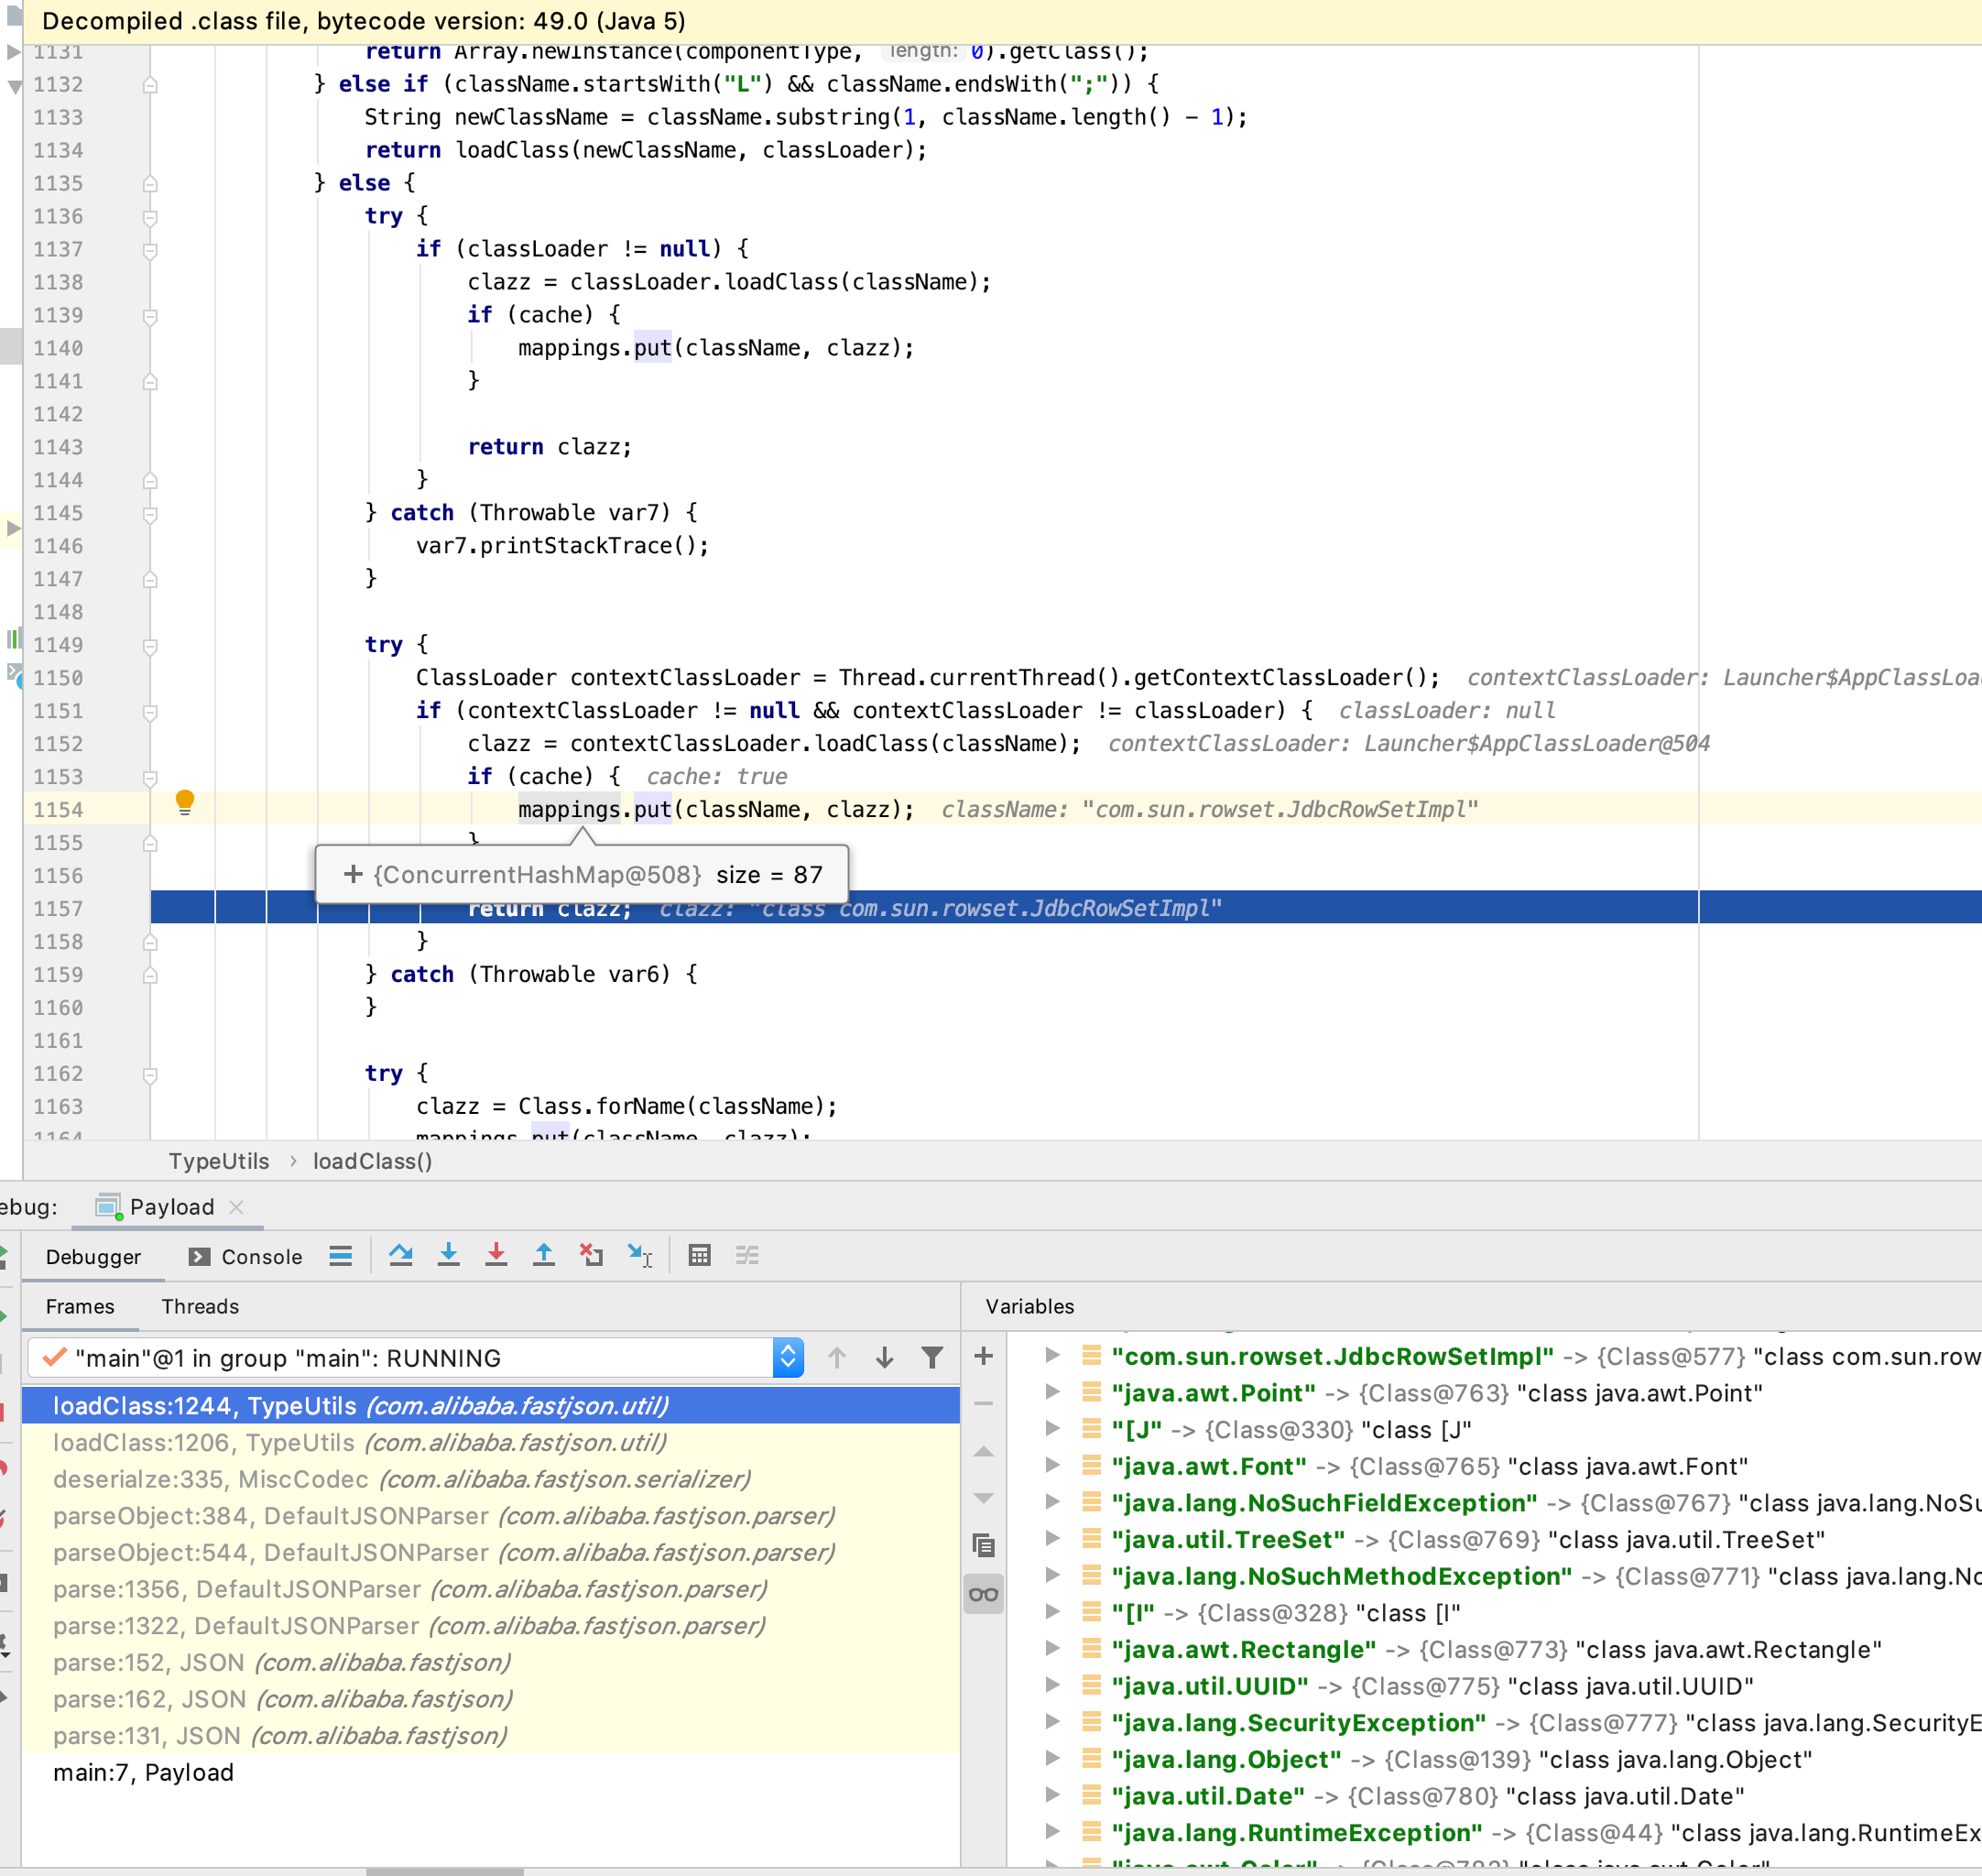Open the thread selector dropdown

click(x=788, y=1357)
